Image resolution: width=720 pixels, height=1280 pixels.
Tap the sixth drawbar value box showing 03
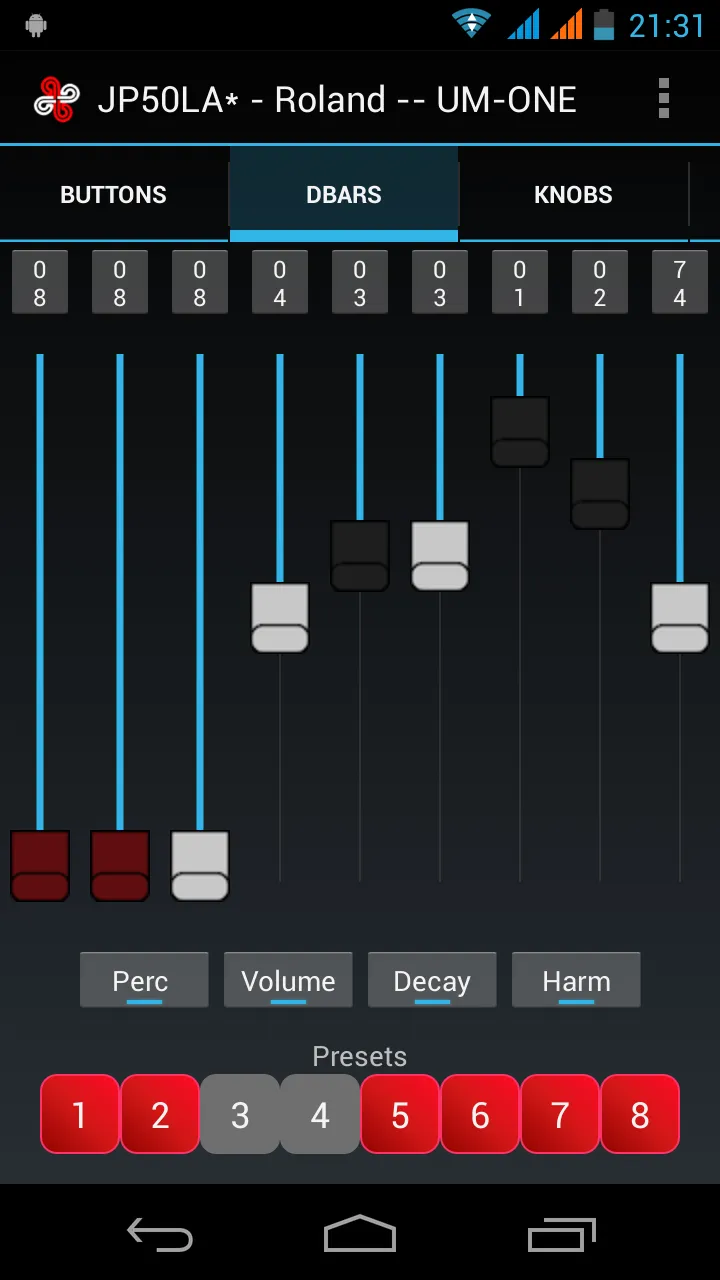point(440,283)
